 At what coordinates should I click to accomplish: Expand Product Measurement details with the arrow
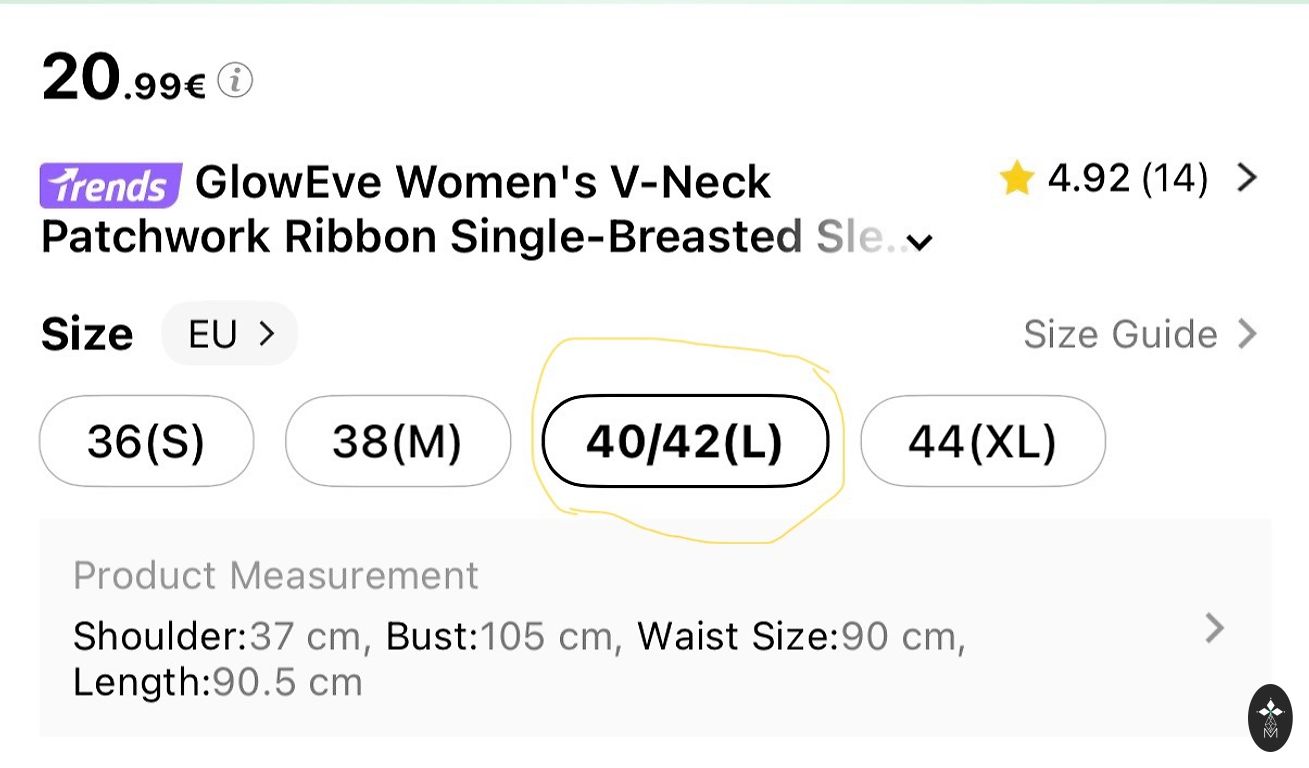click(1214, 628)
